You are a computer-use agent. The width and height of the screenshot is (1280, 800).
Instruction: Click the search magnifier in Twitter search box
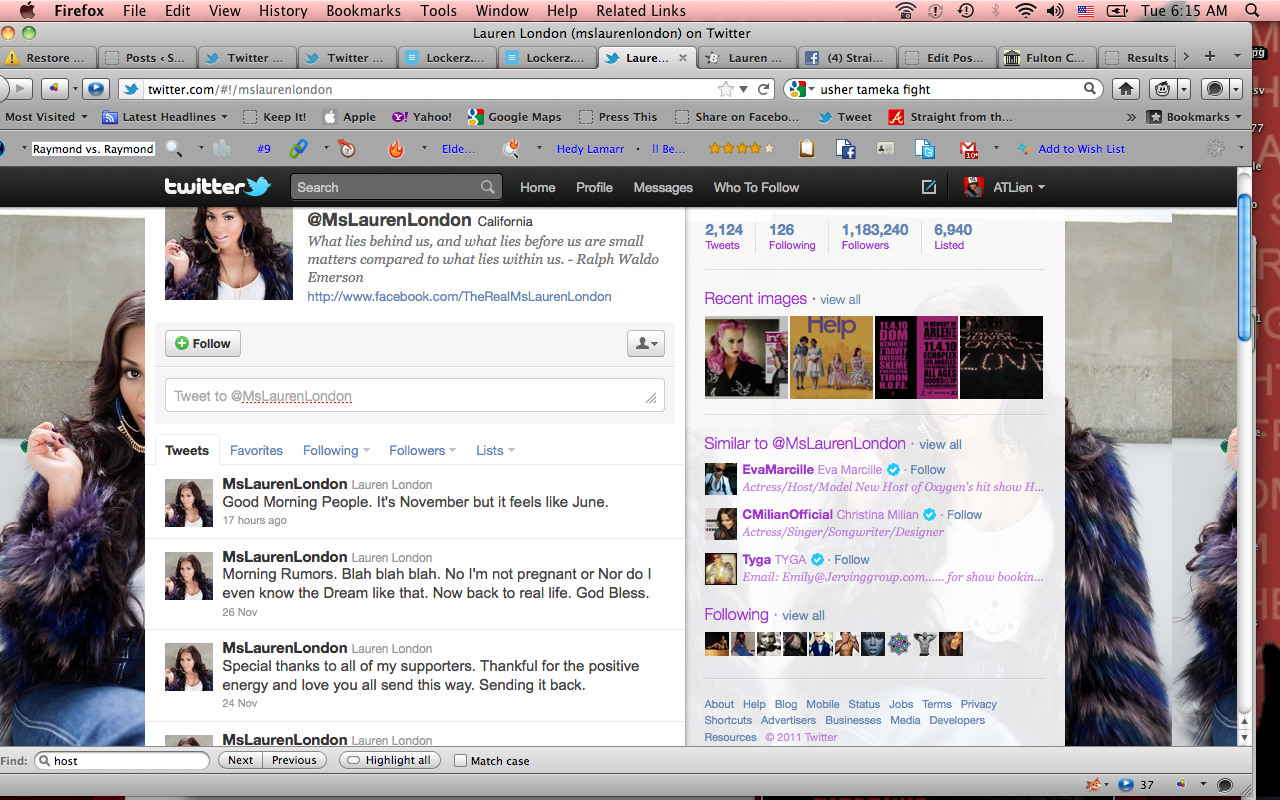click(487, 187)
